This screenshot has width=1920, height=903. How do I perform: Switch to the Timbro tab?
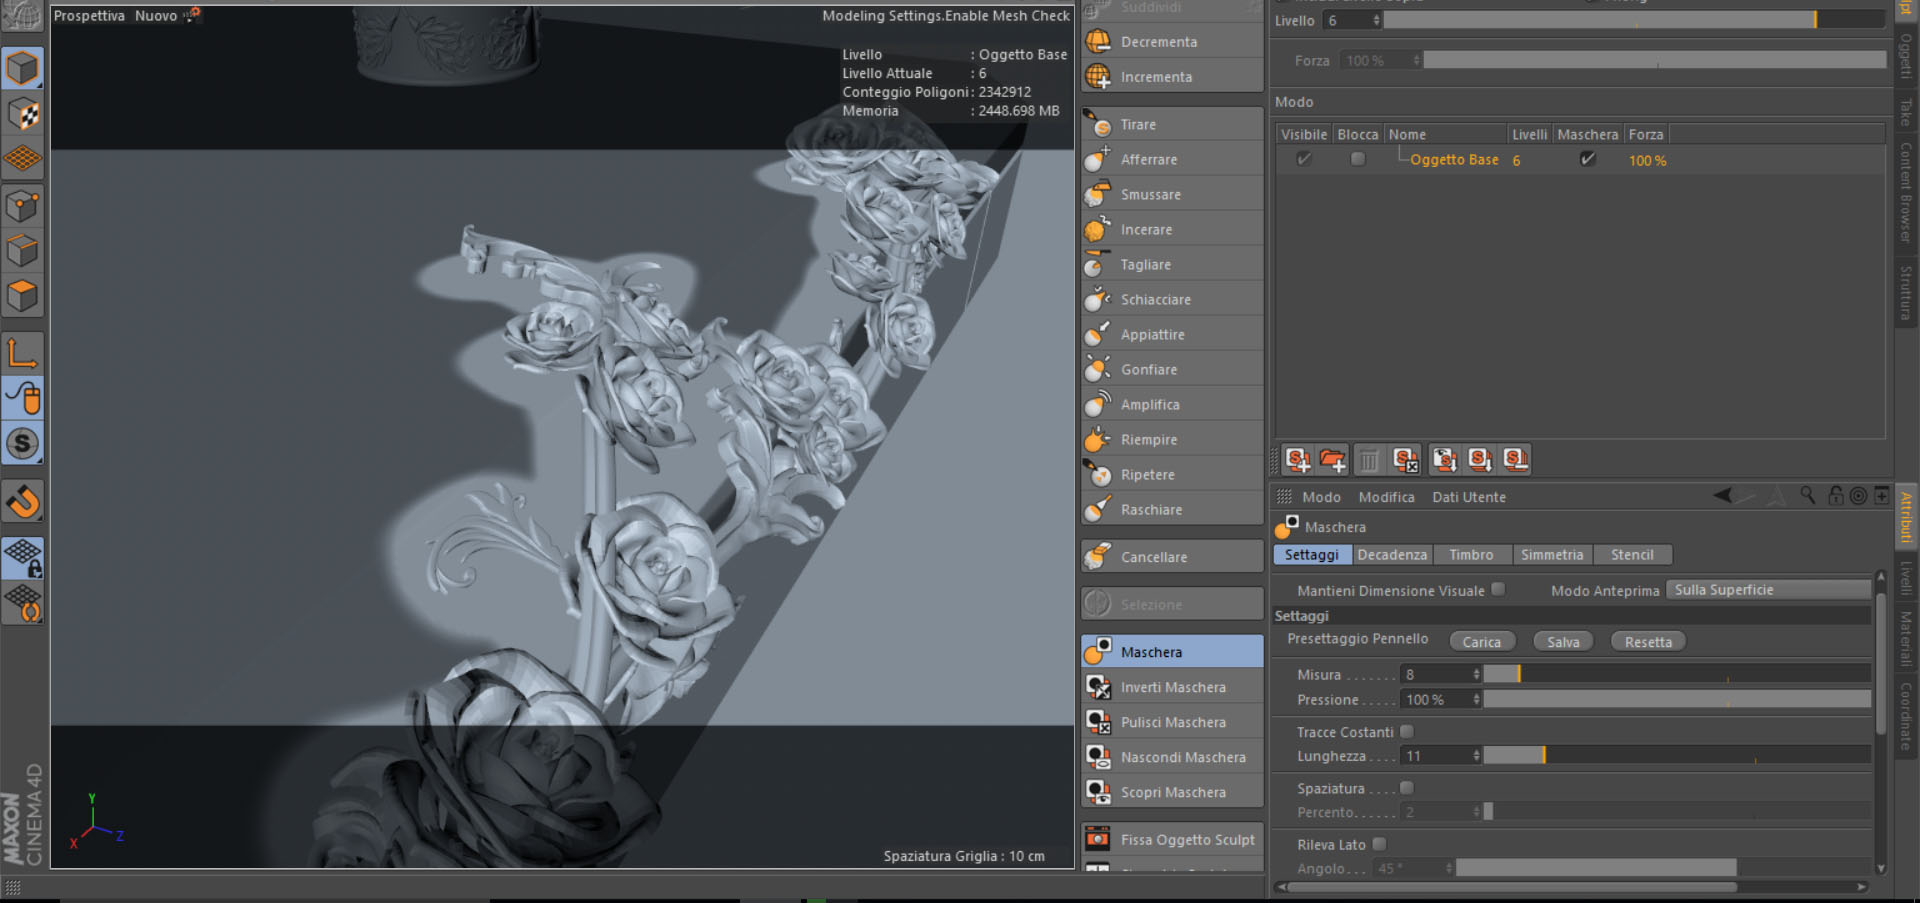coord(1471,555)
